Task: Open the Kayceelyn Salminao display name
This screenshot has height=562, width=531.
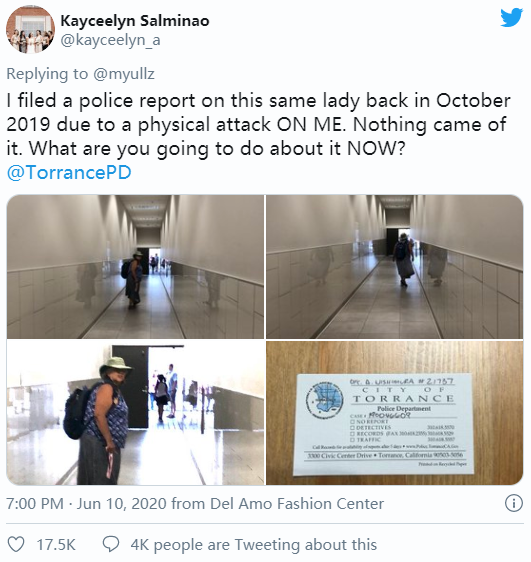Action: pos(135,21)
